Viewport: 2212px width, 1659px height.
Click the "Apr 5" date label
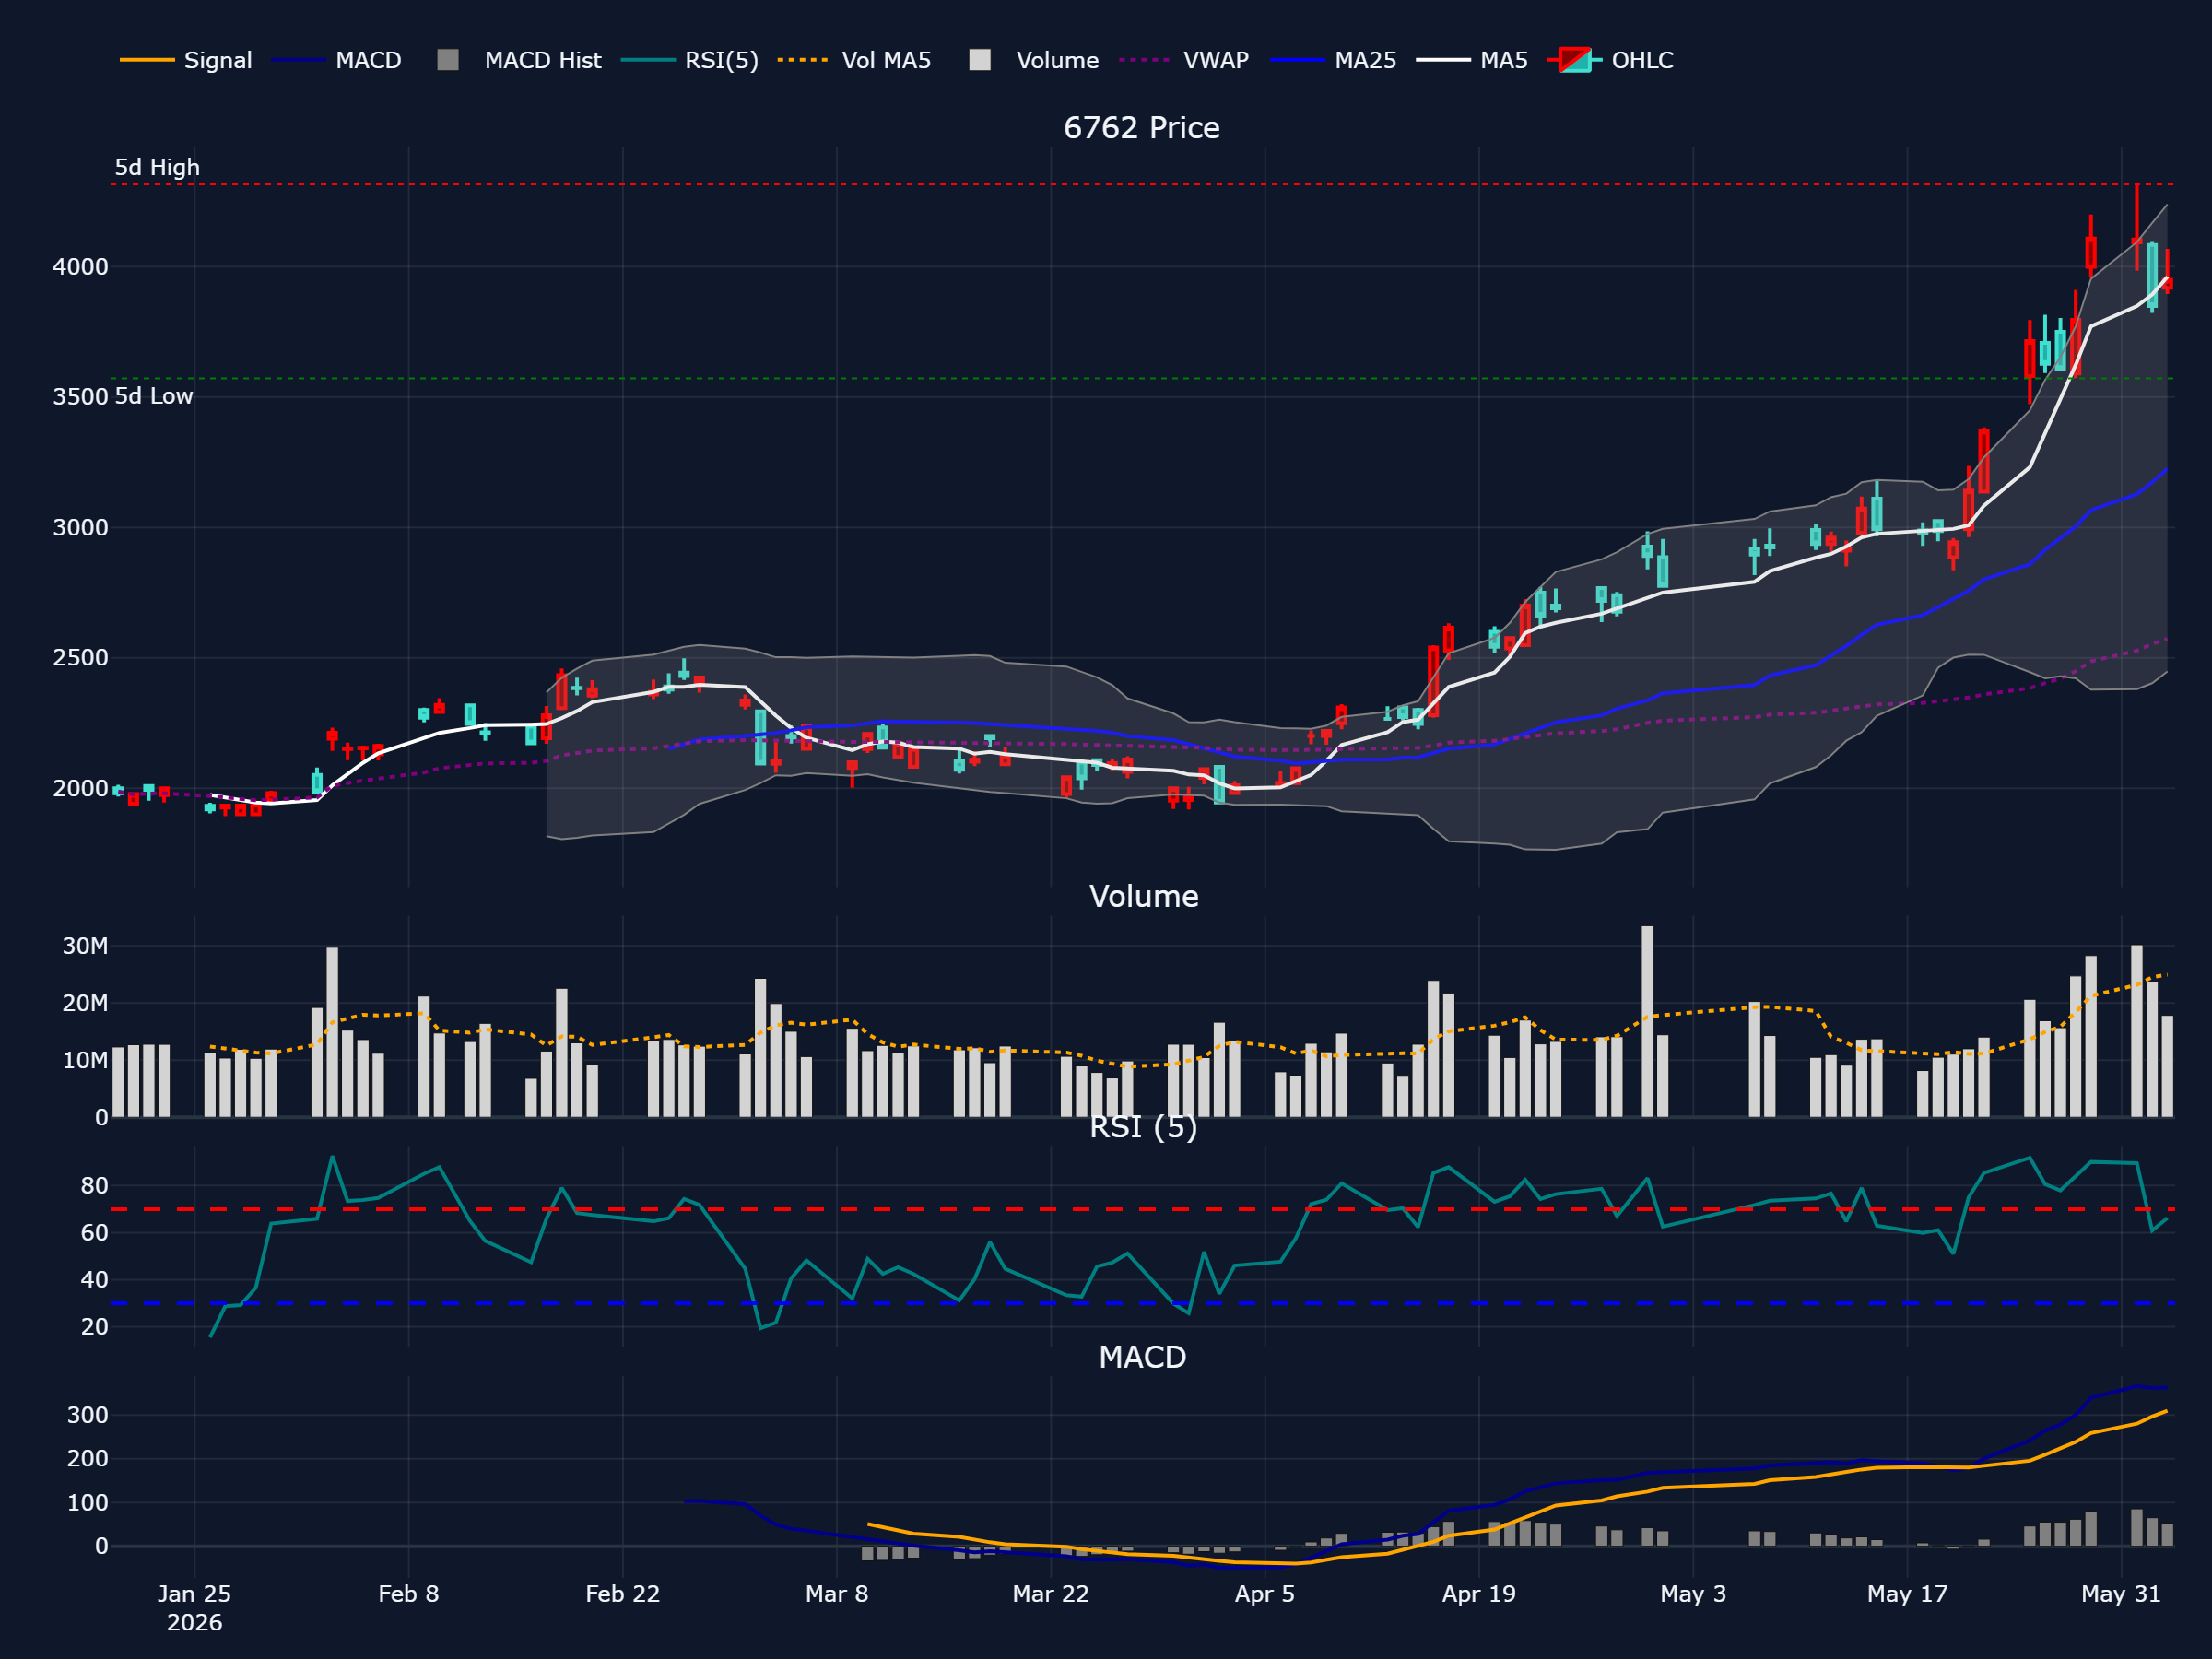coord(1264,1594)
